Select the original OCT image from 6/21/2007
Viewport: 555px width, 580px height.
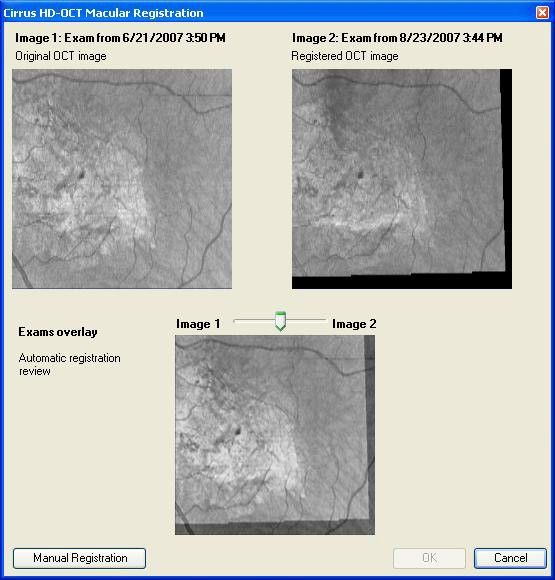coord(122,179)
